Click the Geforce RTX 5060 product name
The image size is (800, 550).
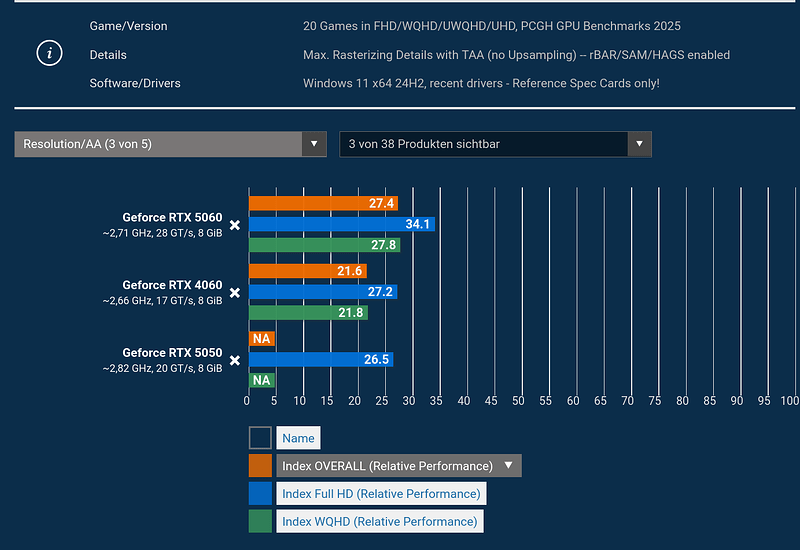[x=172, y=217]
